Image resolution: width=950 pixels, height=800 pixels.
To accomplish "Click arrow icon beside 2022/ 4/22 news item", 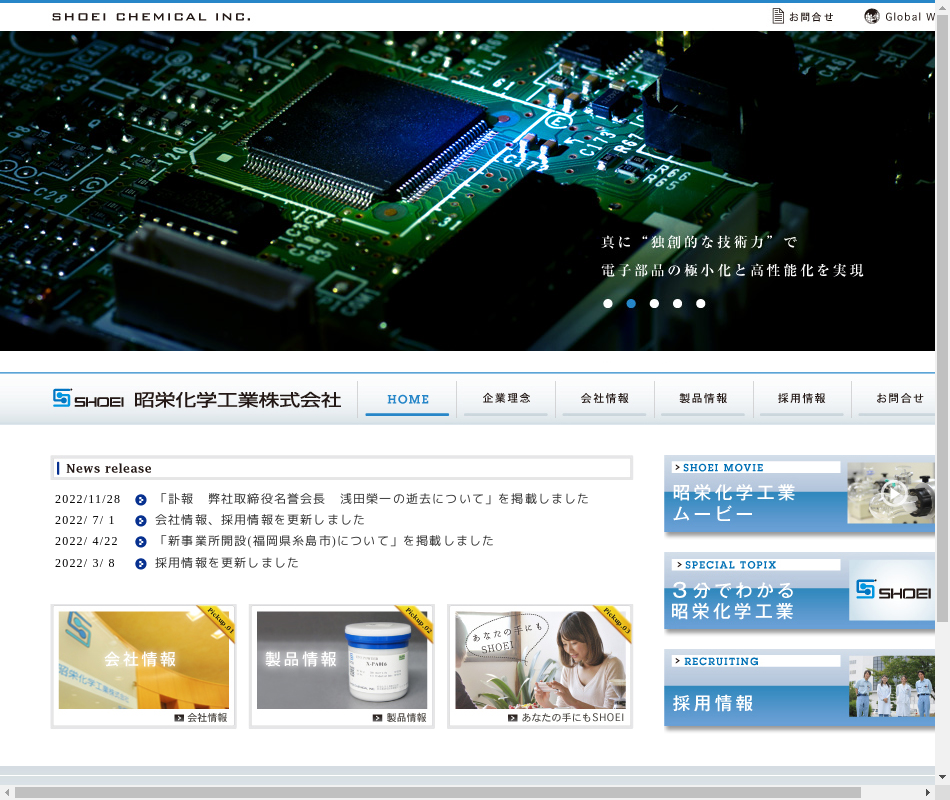I will point(141,542).
